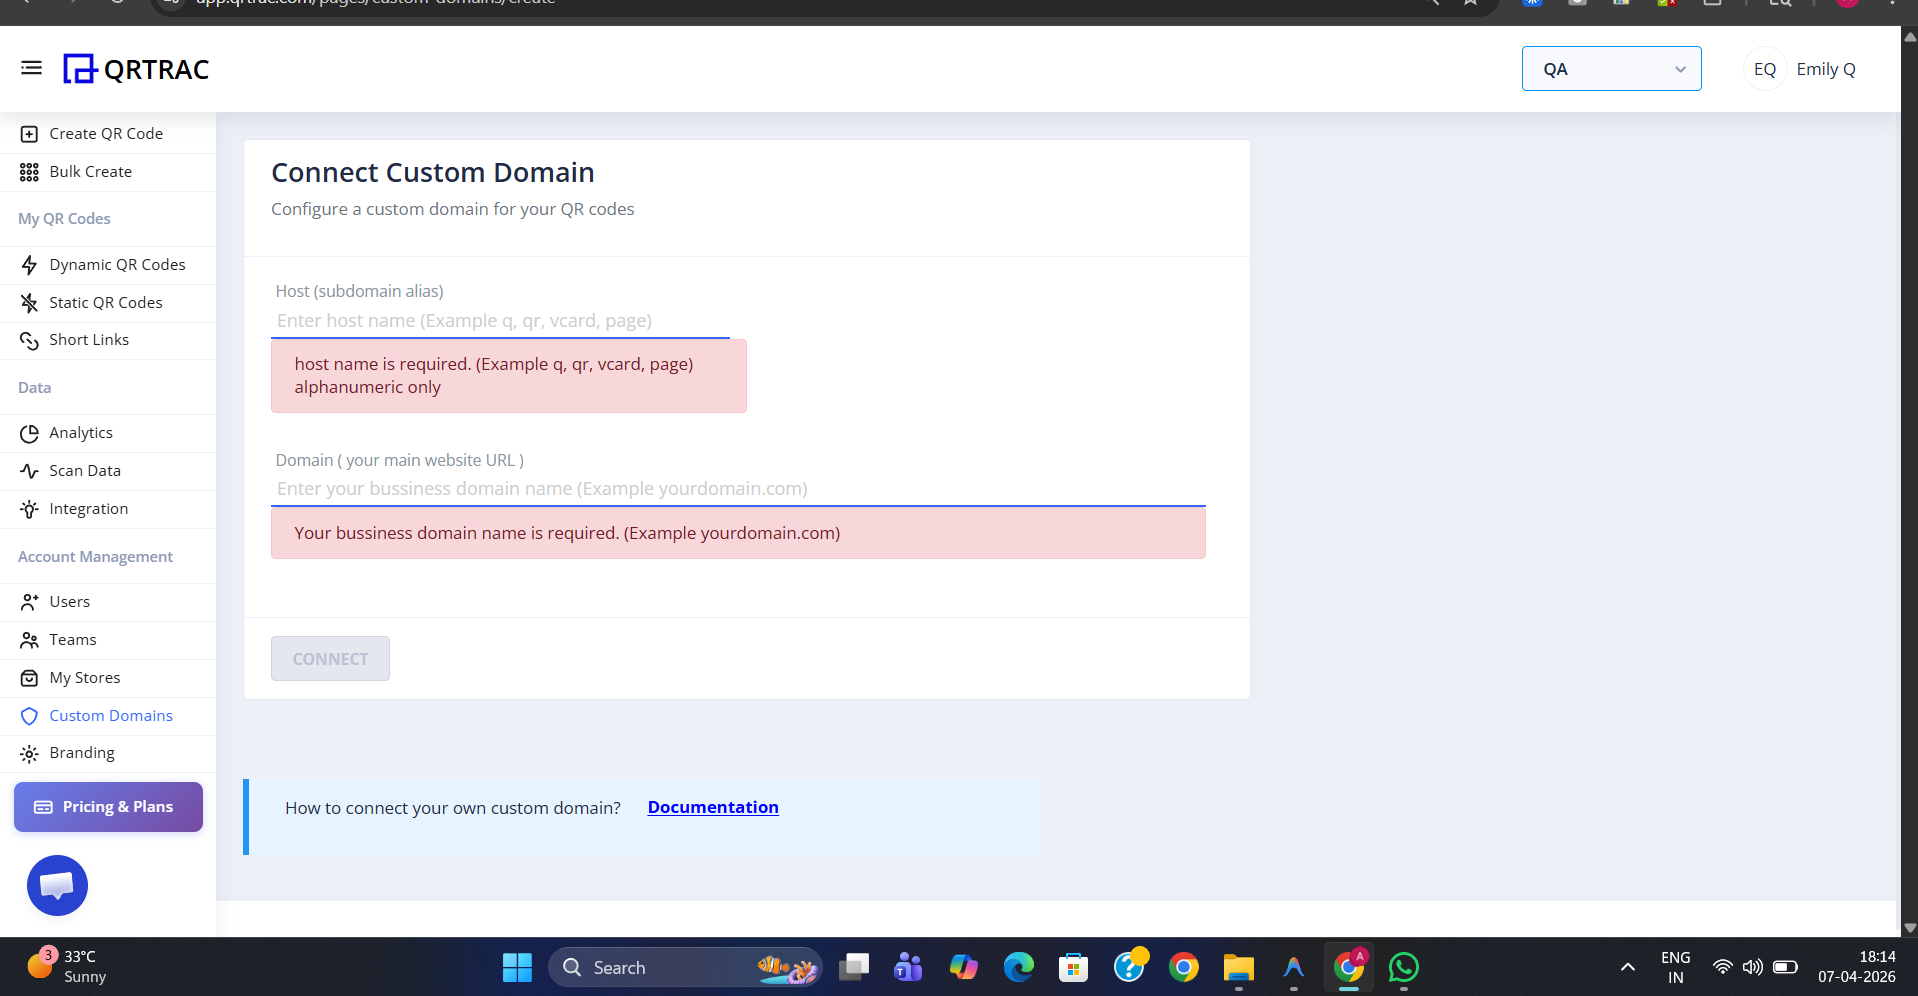The height and width of the screenshot is (996, 1918).
Task: Open the QA workspace dropdown
Action: pyautogui.click(x=1610, y=68)
